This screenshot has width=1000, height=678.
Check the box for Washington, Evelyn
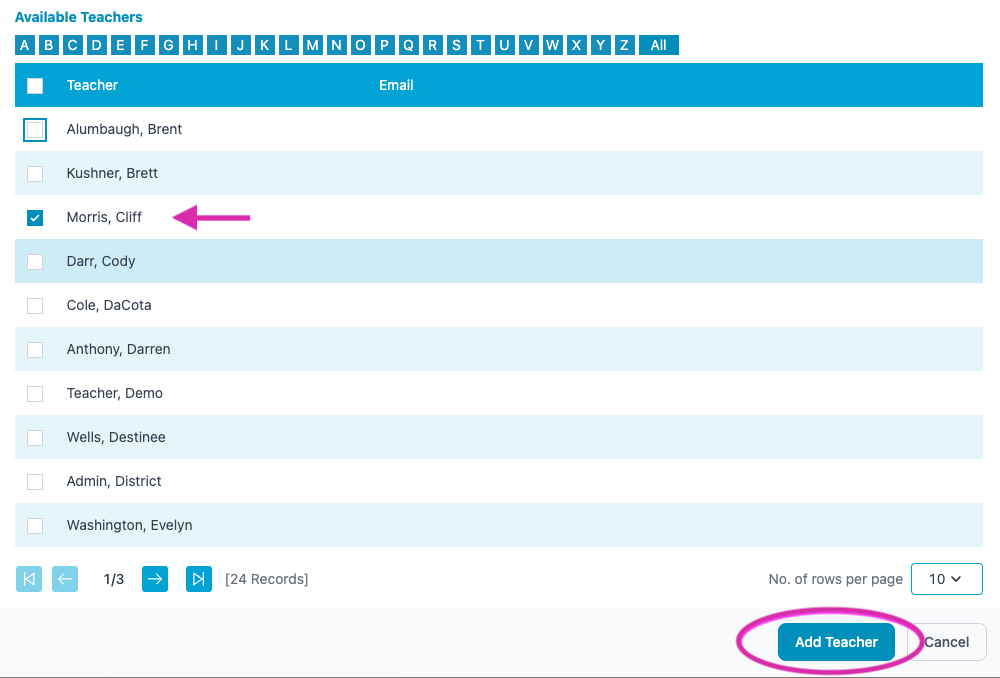pos(35,526)
